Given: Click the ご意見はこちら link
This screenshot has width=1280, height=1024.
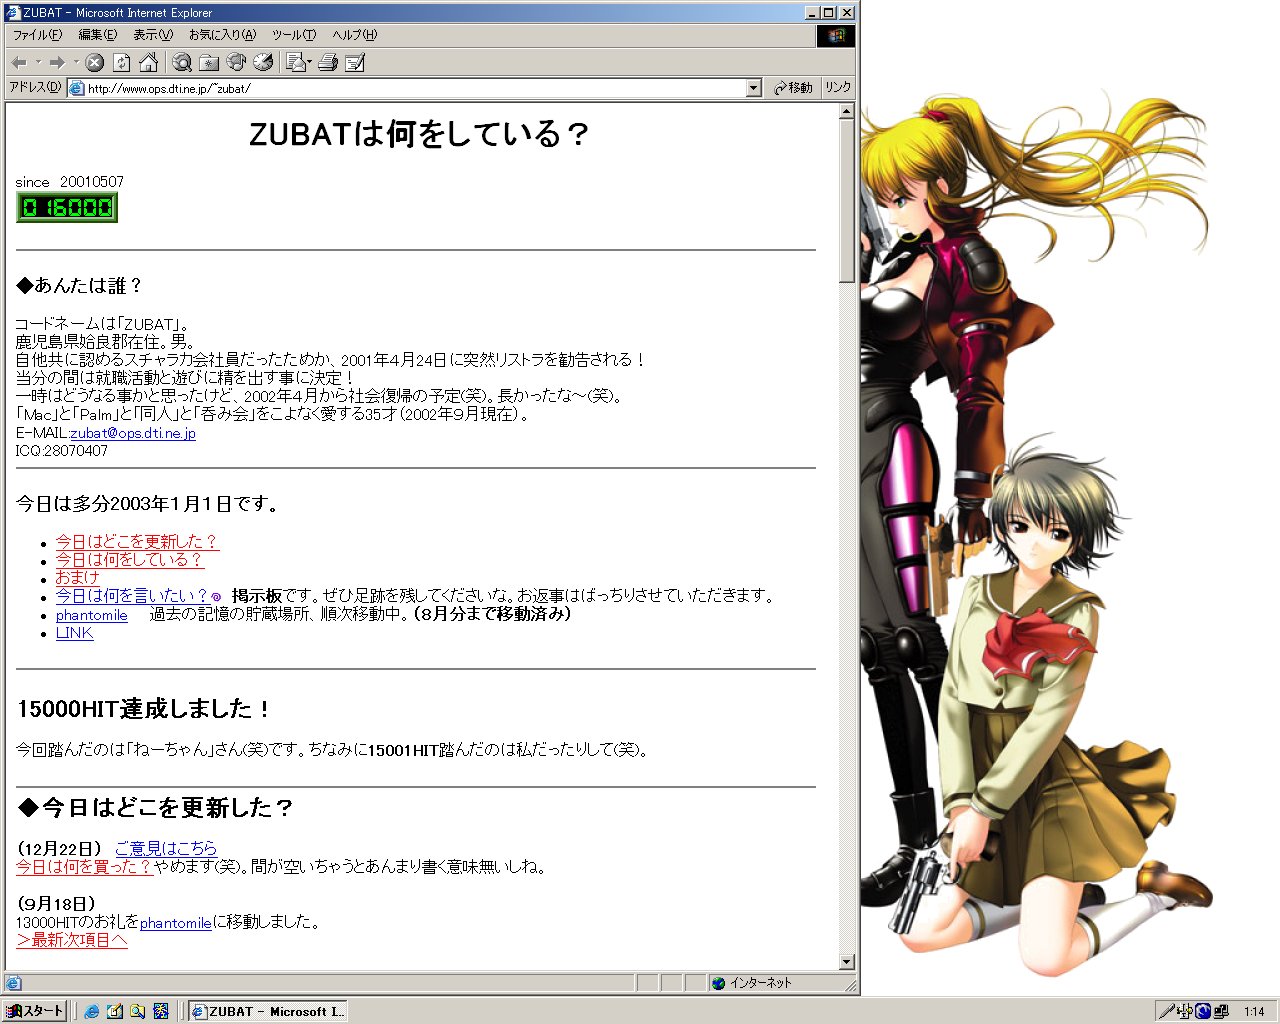Looking at the screenshot, I should click(x=166, y=848).
